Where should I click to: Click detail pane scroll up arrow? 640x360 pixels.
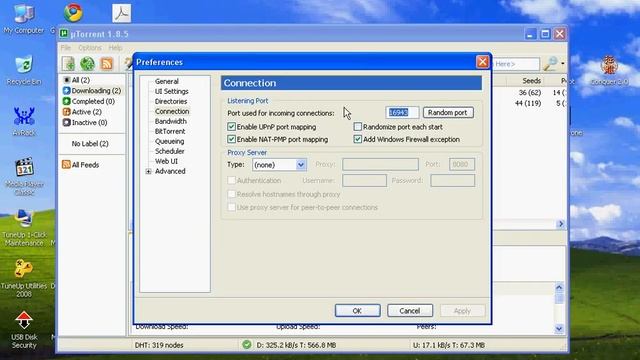[x=559, y=287]
